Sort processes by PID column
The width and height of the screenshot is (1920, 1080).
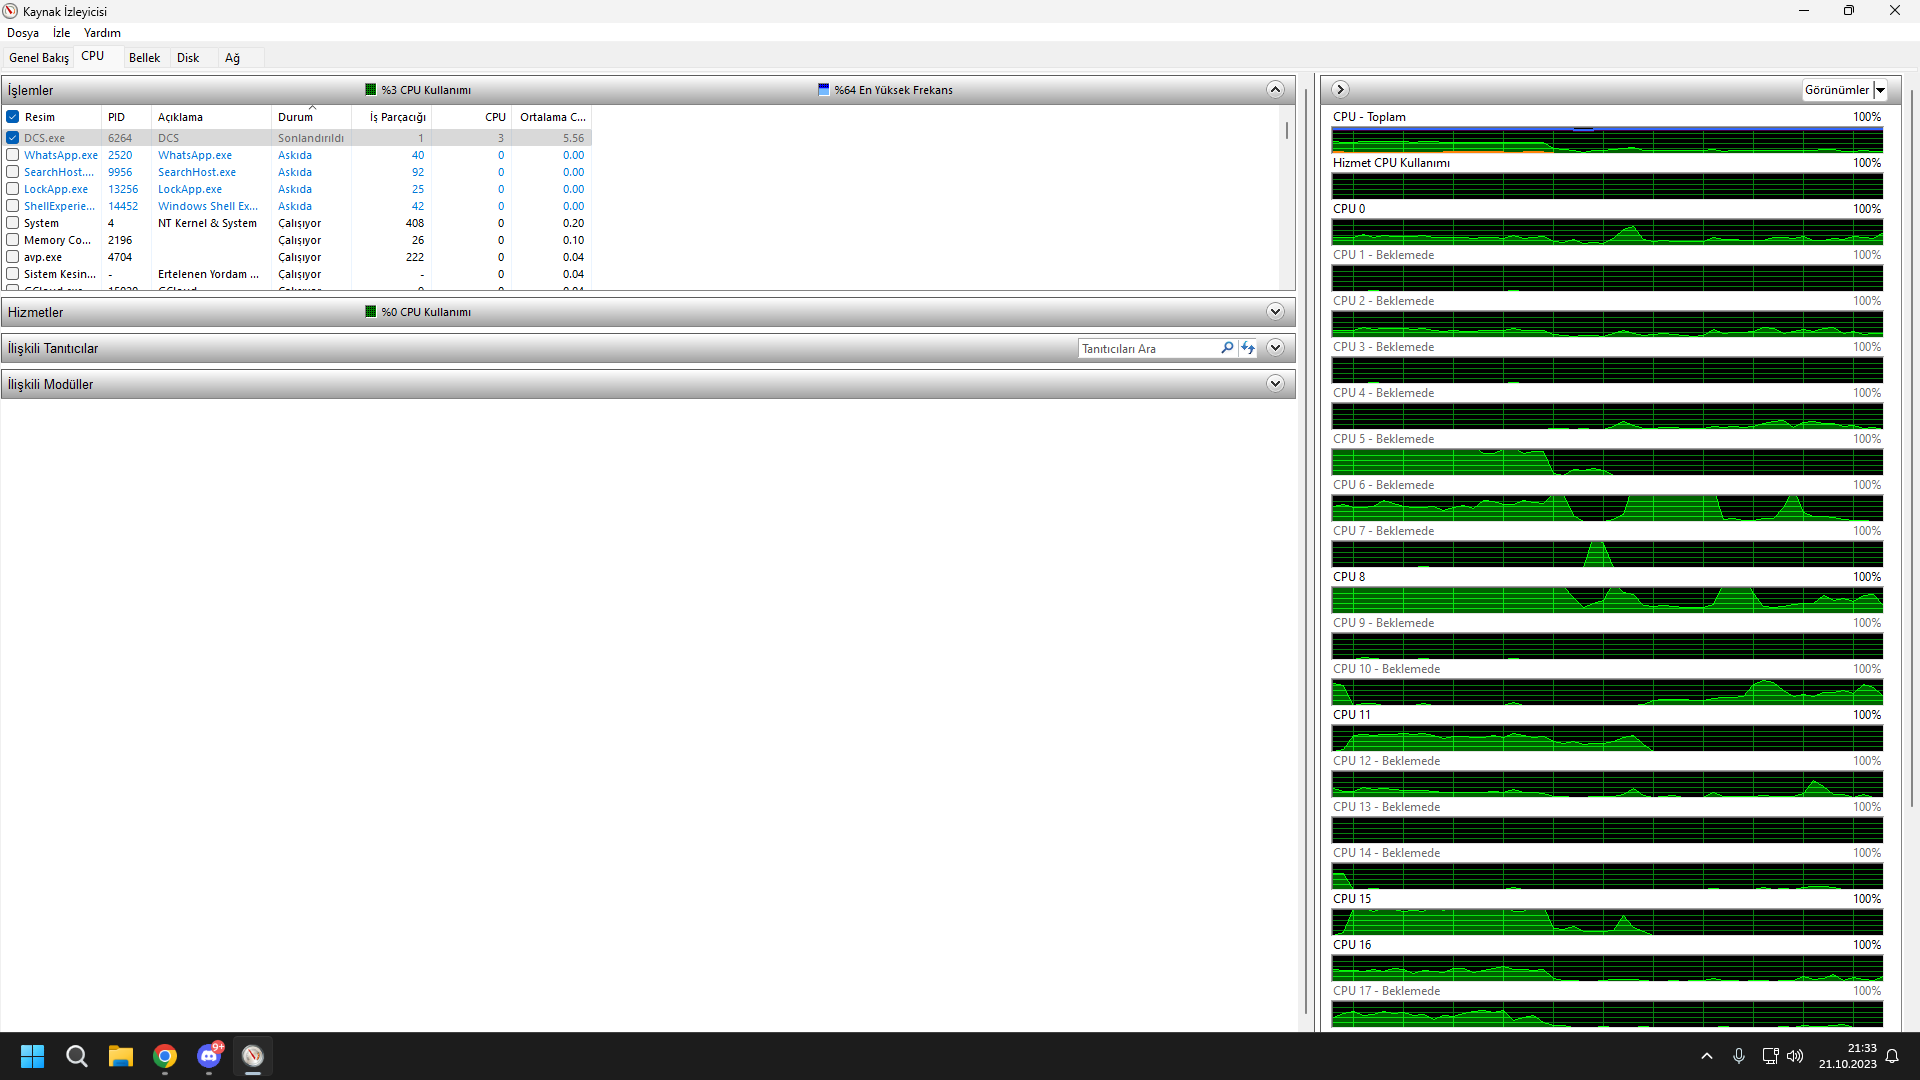126,117
